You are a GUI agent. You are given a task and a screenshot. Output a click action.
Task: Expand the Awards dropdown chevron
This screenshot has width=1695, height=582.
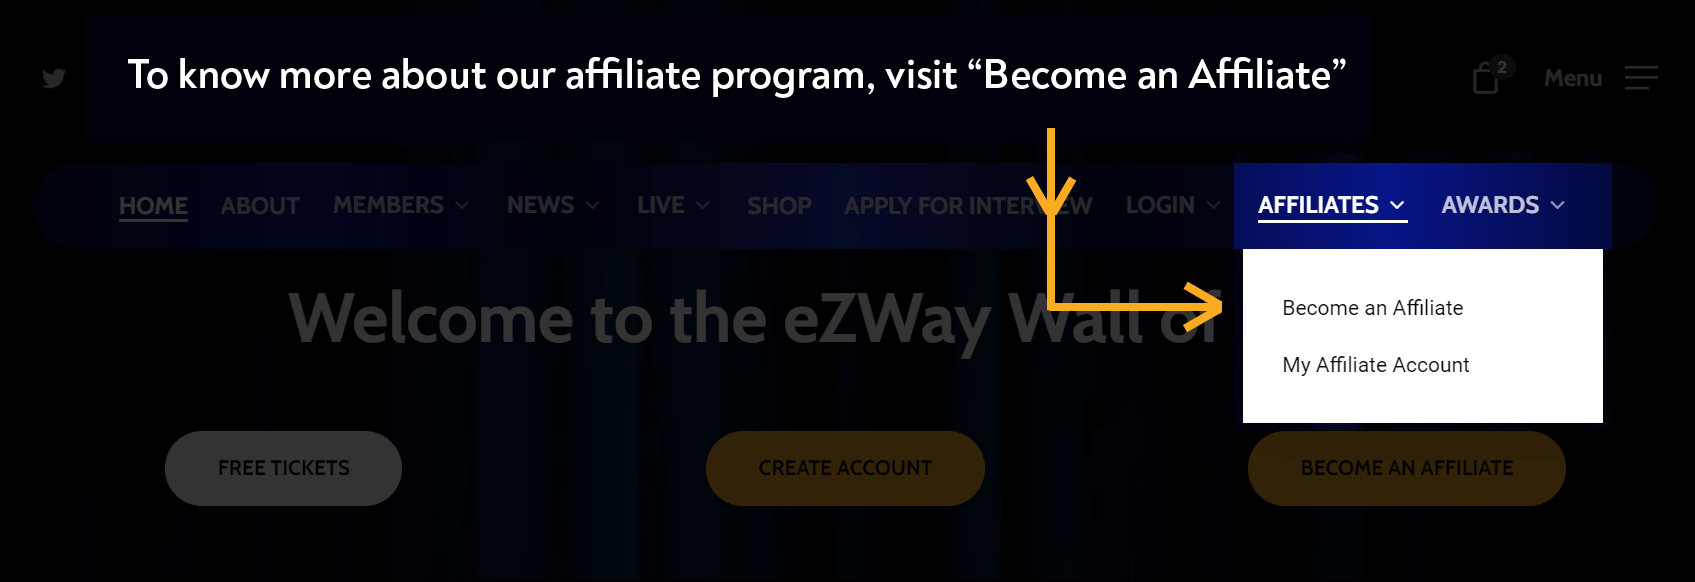pyautogui.click(x=1558, y=205)
